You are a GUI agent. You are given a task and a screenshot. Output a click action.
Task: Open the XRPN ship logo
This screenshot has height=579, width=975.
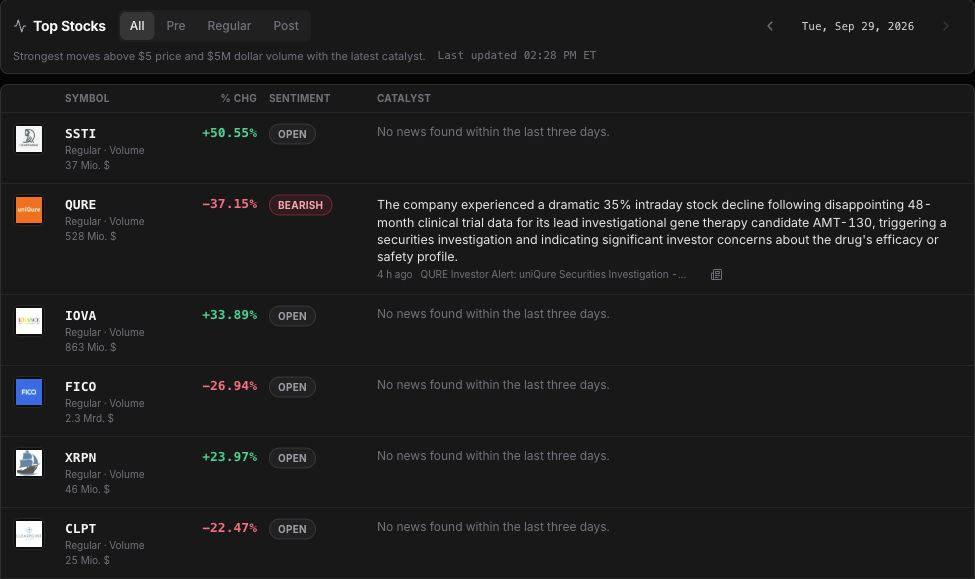coord(29,463)
